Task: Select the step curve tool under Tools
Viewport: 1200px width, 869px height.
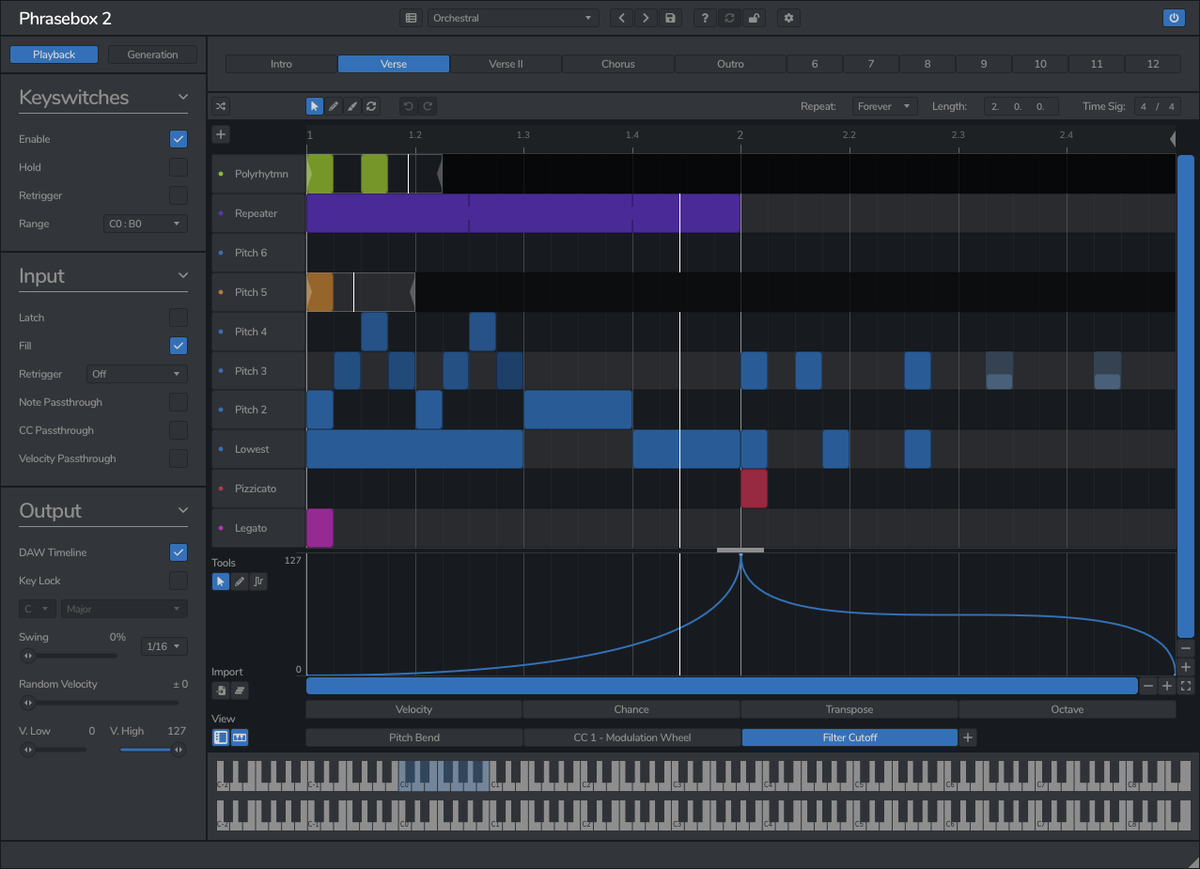Action: pos(258,581)
